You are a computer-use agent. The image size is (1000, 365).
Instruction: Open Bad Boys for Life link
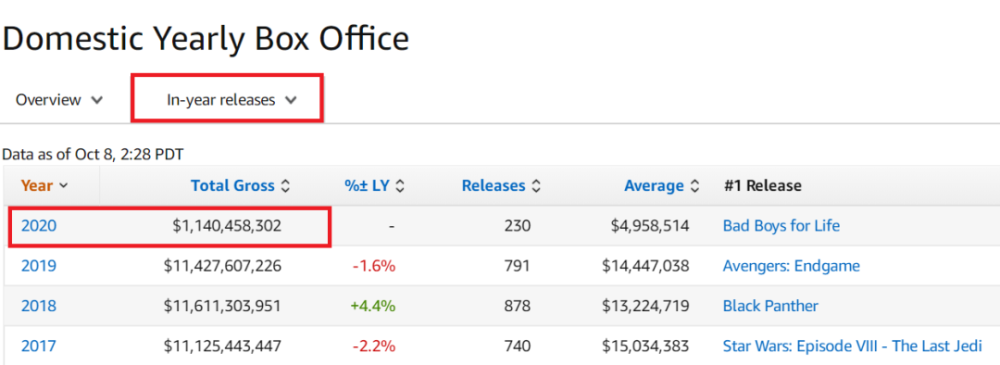[781, 225]
